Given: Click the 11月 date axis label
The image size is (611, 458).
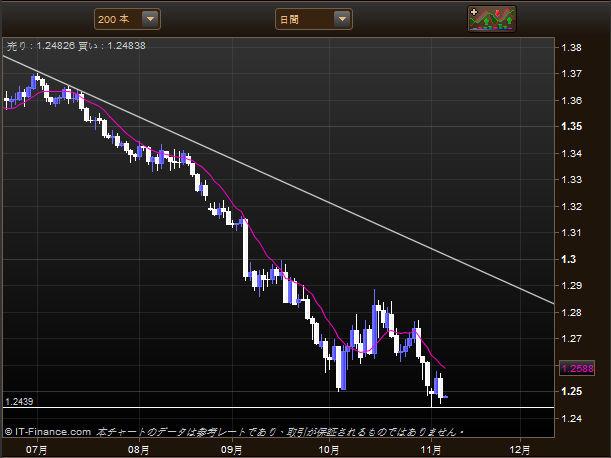Looking at the screenshot, I should pos(431,450).
